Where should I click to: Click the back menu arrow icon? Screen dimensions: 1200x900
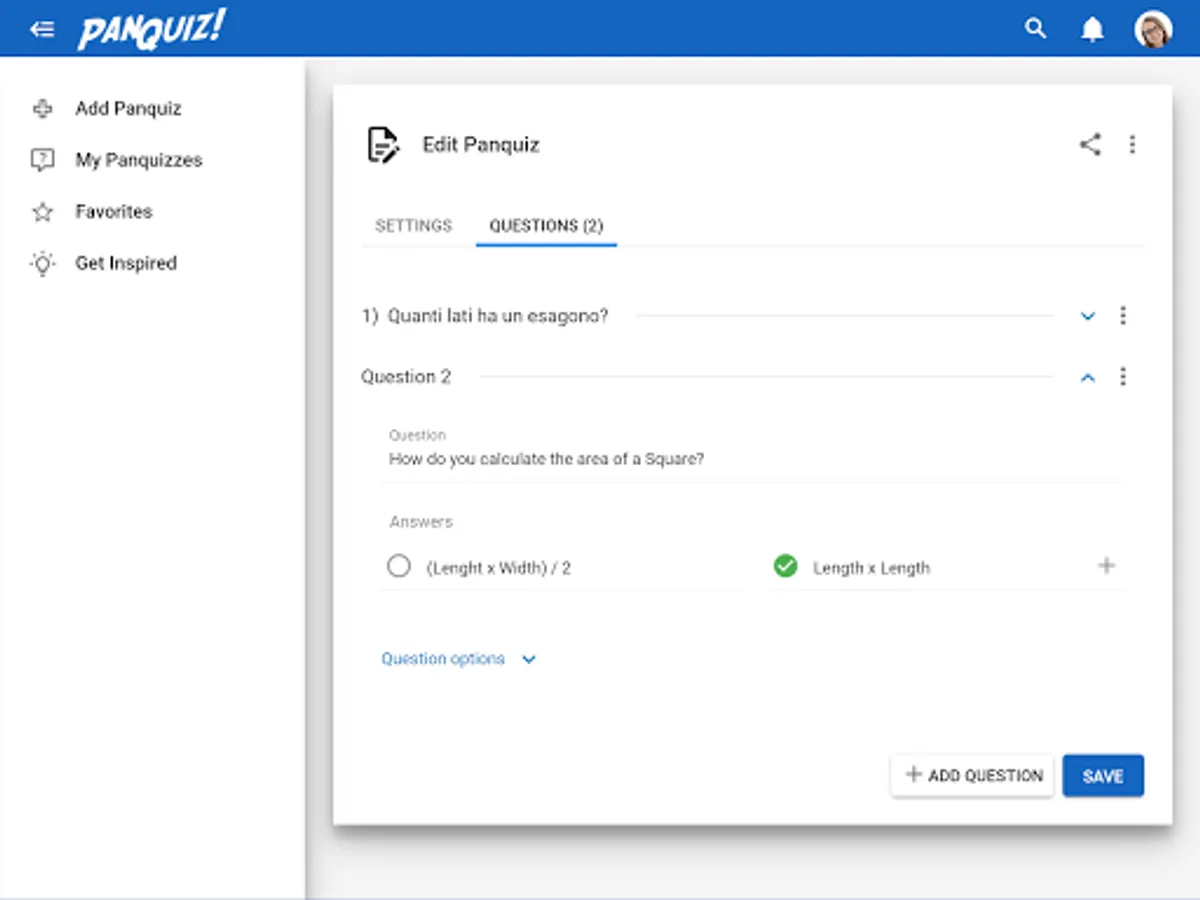[42, 29]
